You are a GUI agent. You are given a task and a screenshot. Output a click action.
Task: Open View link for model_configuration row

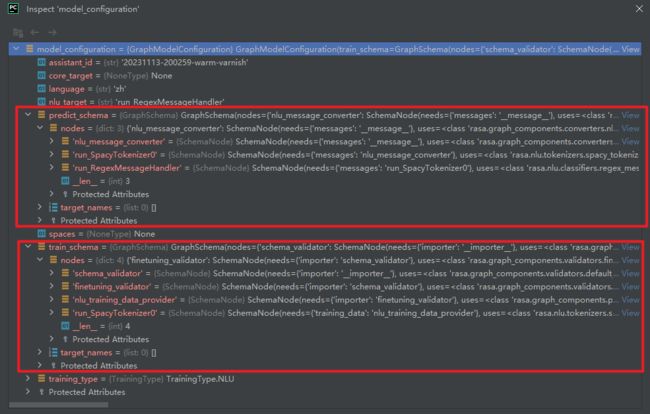click(630, 48)
